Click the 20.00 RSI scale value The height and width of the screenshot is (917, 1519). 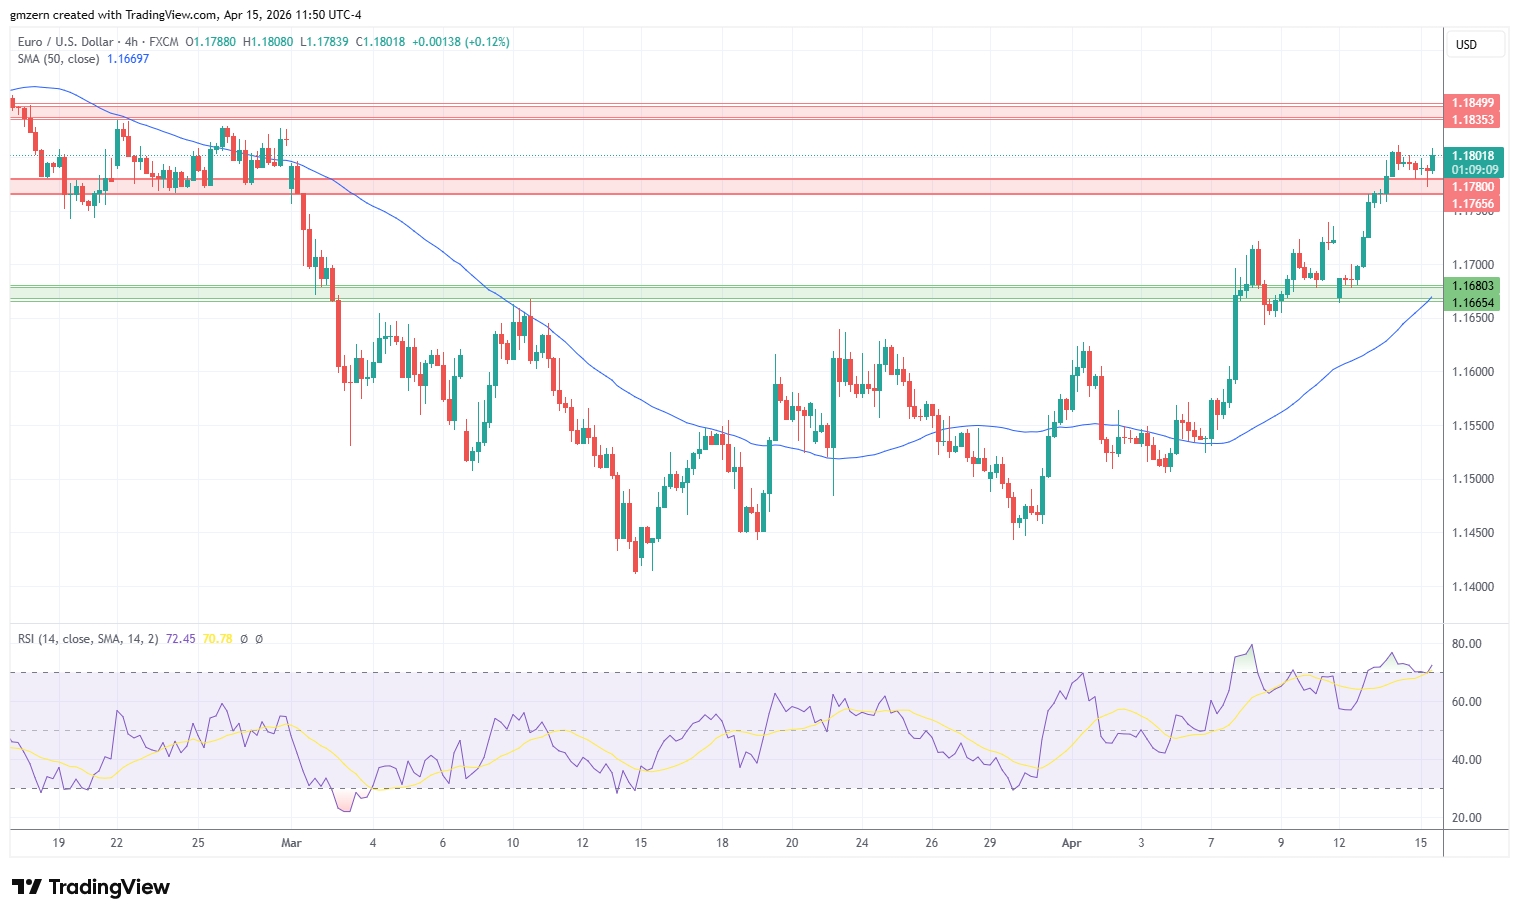click(1467, 818)
